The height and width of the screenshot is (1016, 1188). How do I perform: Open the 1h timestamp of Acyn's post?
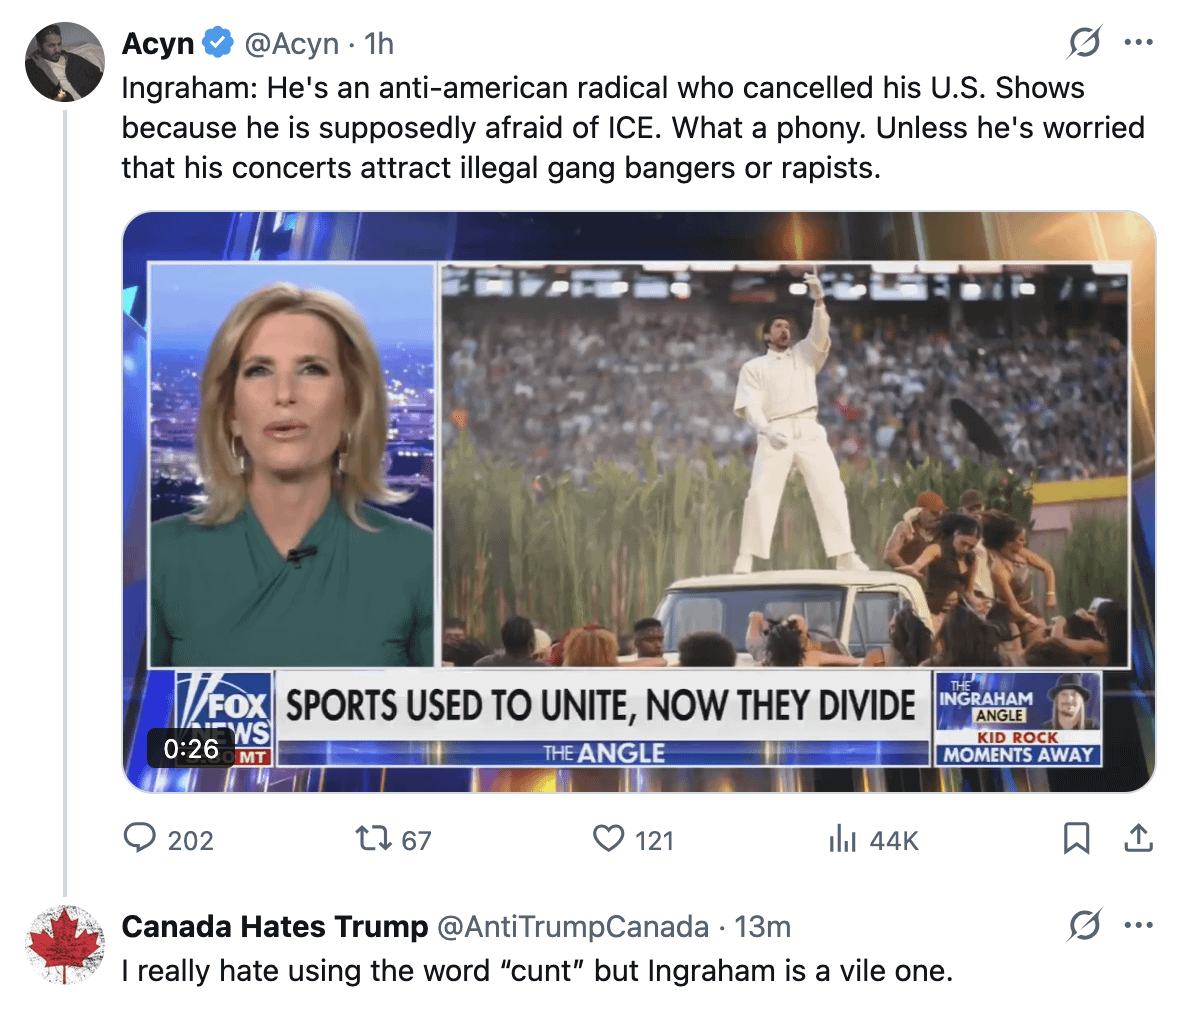tap(379, 44)
